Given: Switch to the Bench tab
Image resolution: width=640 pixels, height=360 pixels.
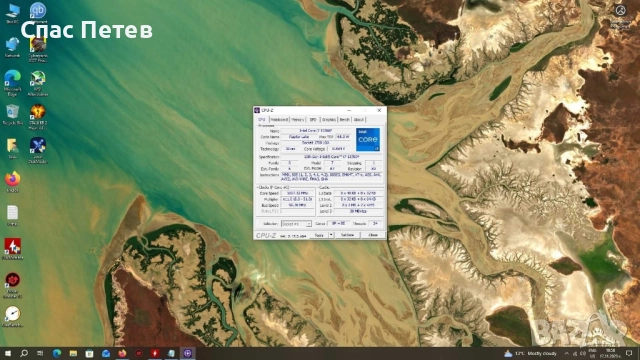Looking at the screenshot, I should tap(344, 120).
